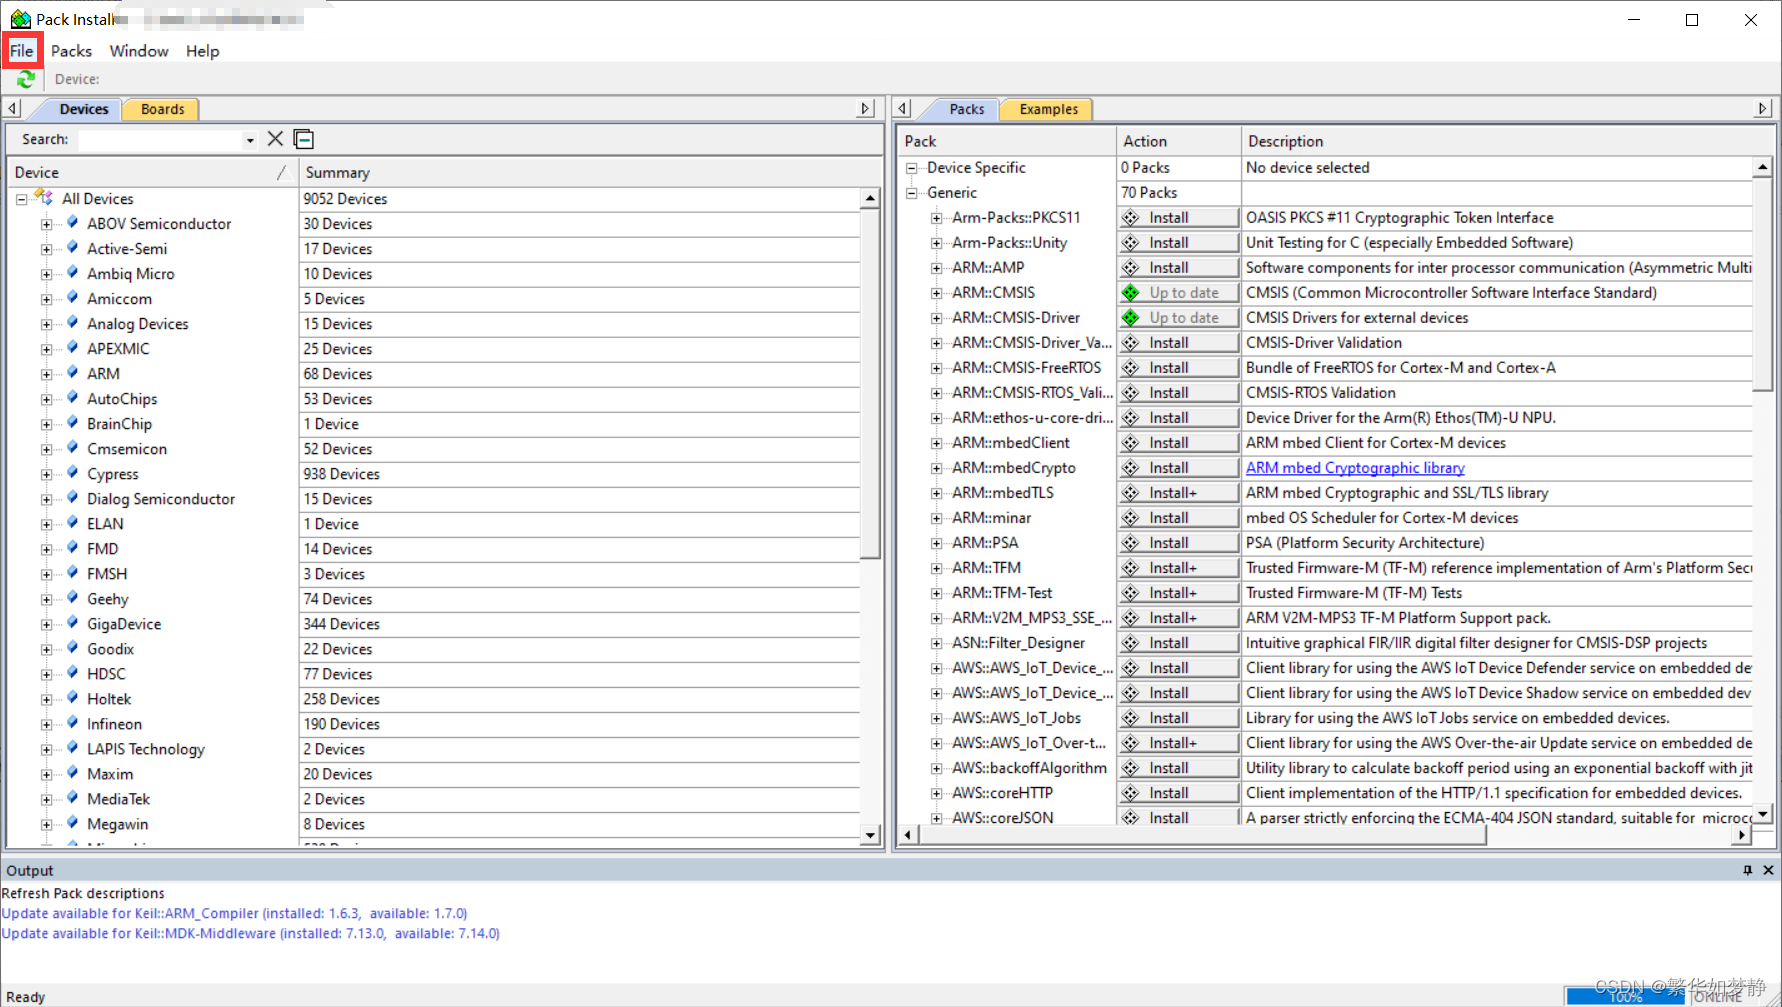
Task: Click Install+ for ARM::TFM-Test
Action: (1179, 593)
